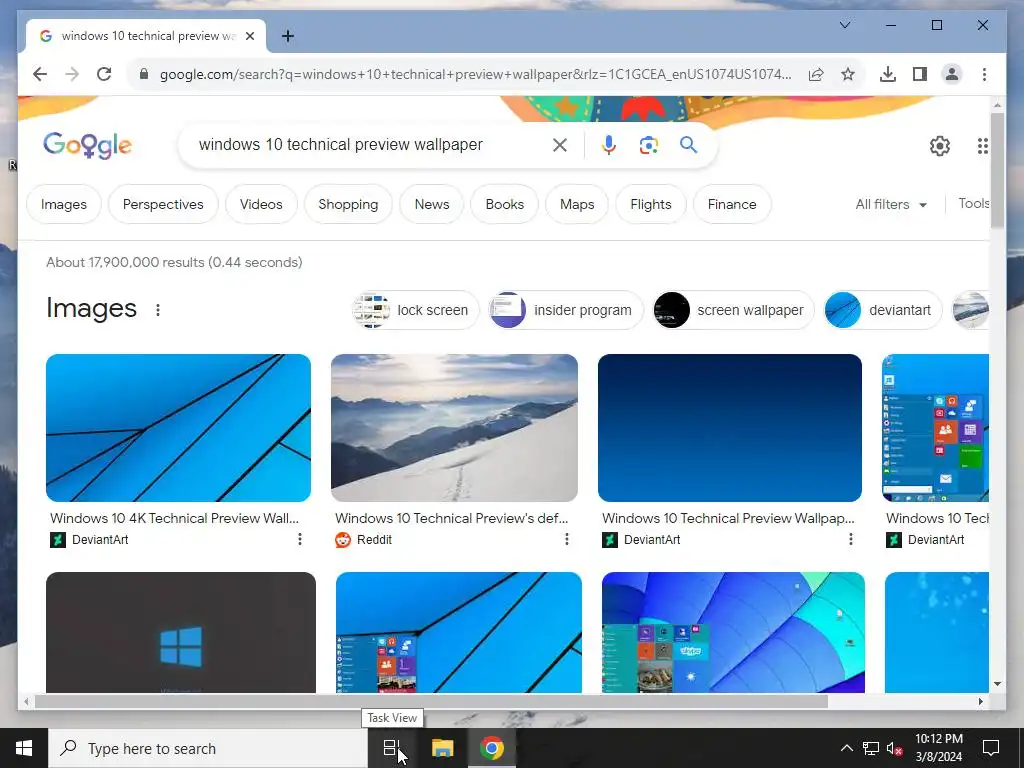Refine images by lock screen
1024x768 pixels.
click(x=415, y=310)
